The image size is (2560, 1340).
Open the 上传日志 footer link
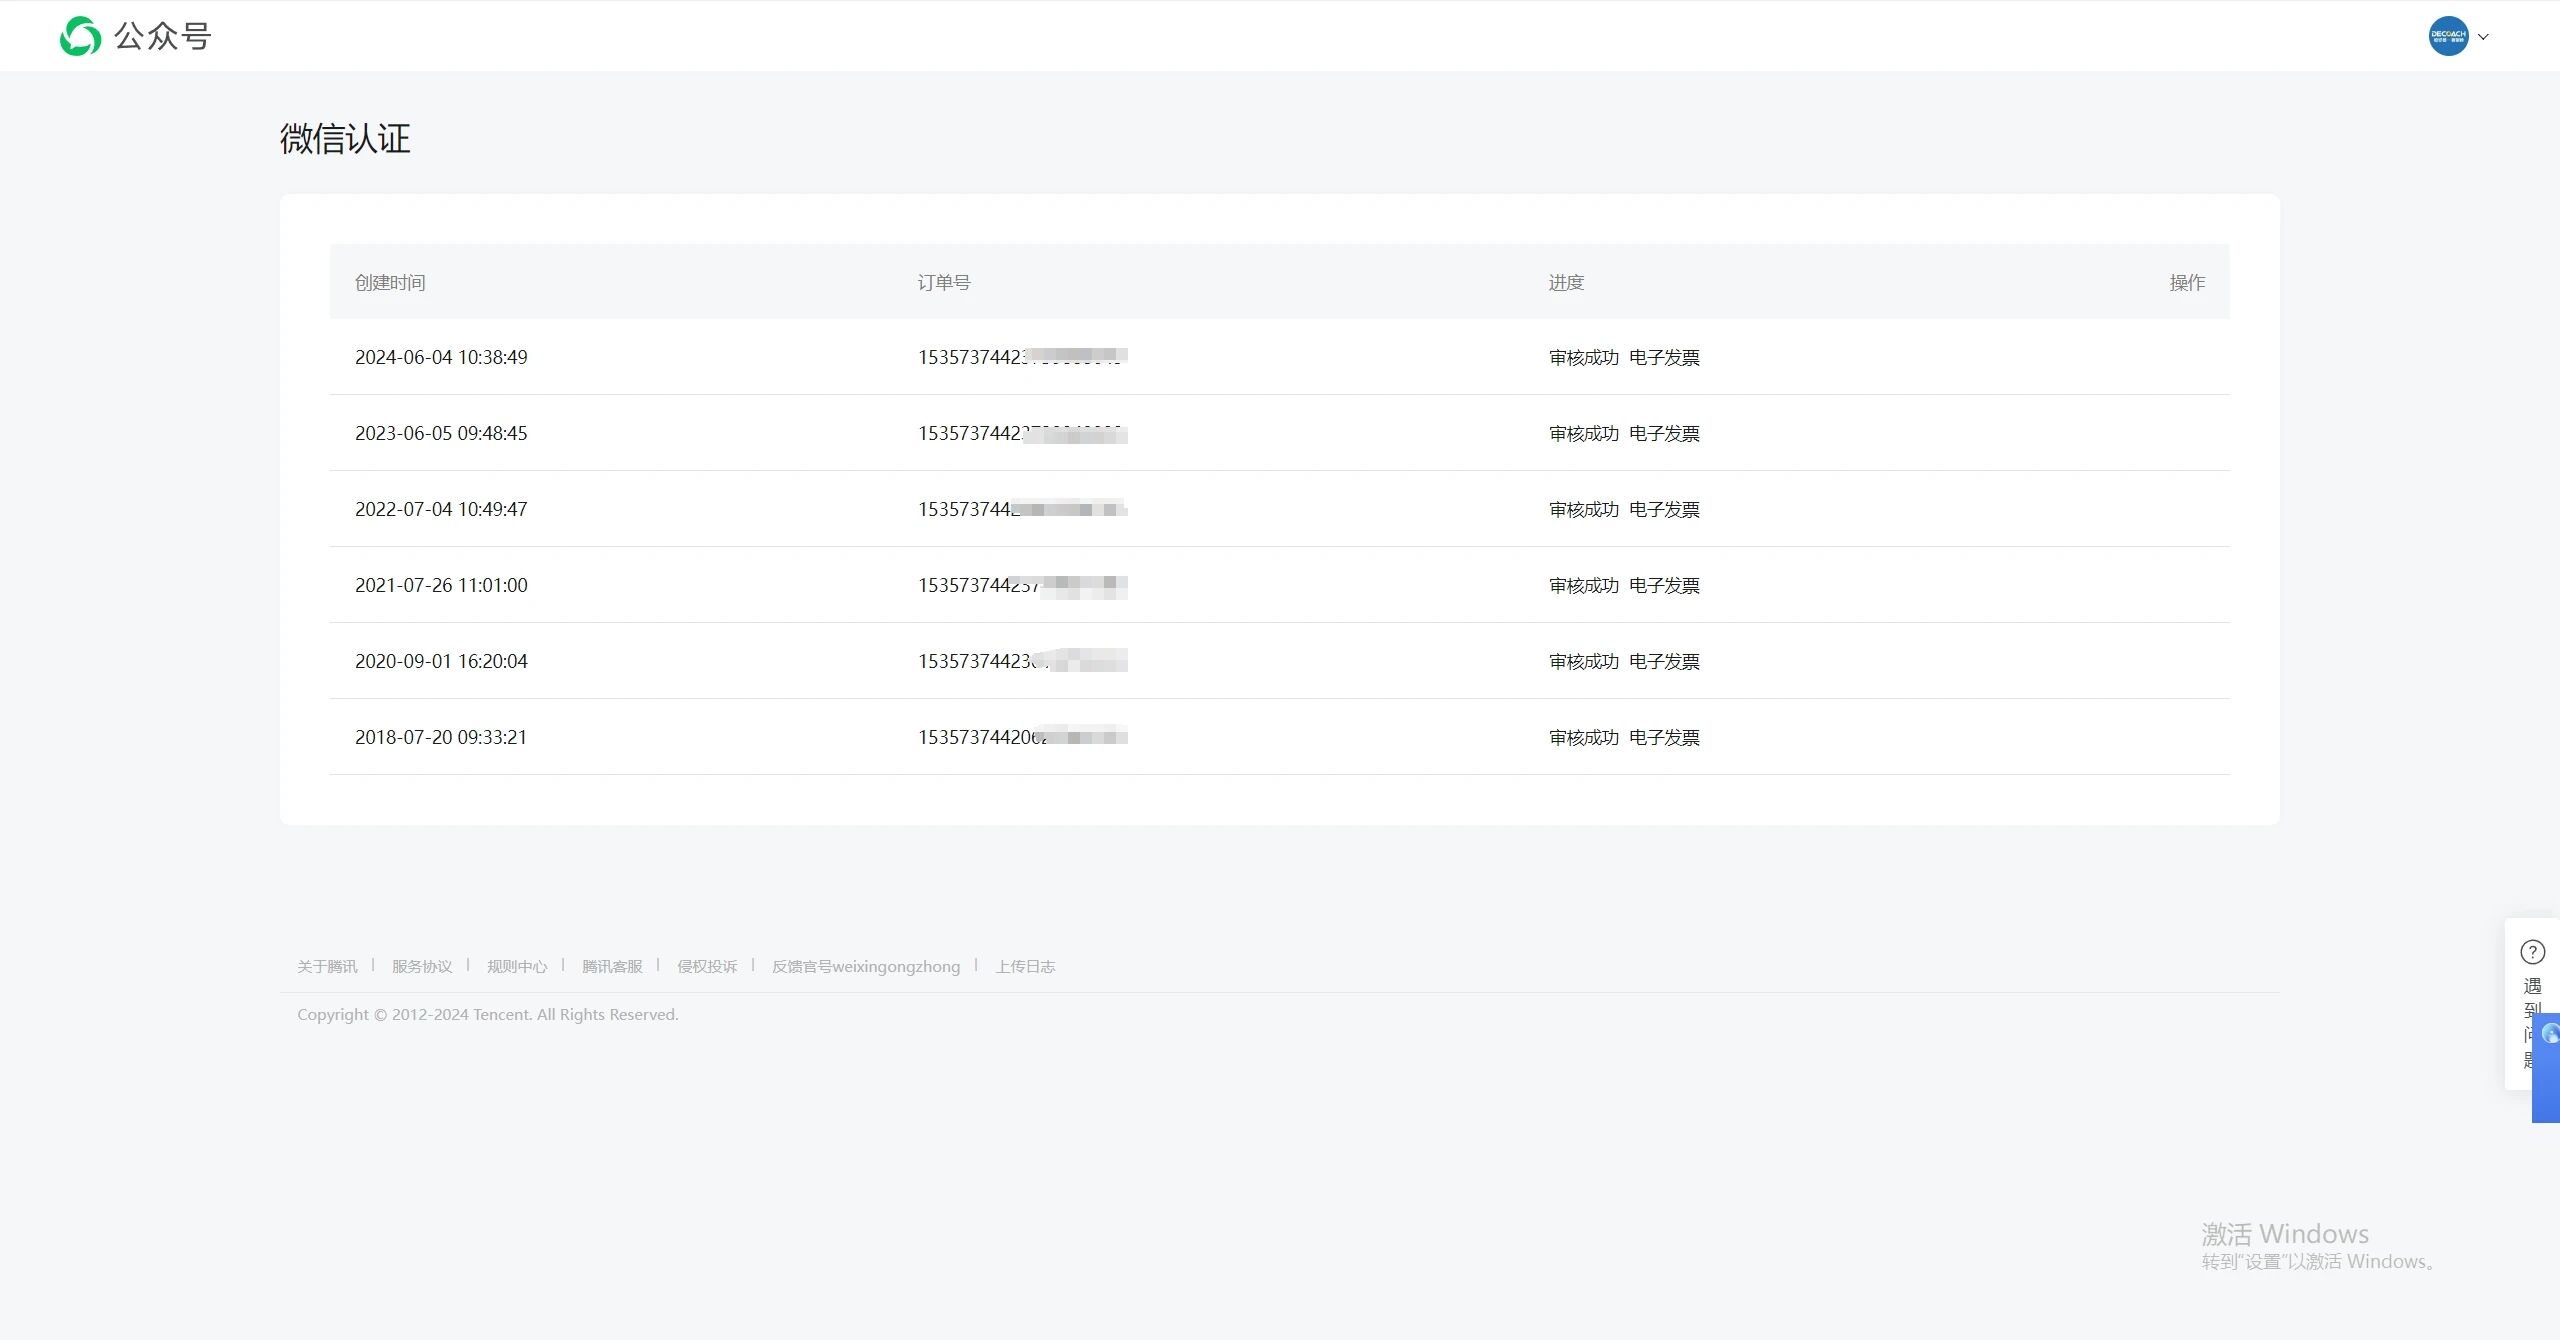pyautogui.click(x=1025, y=966)
